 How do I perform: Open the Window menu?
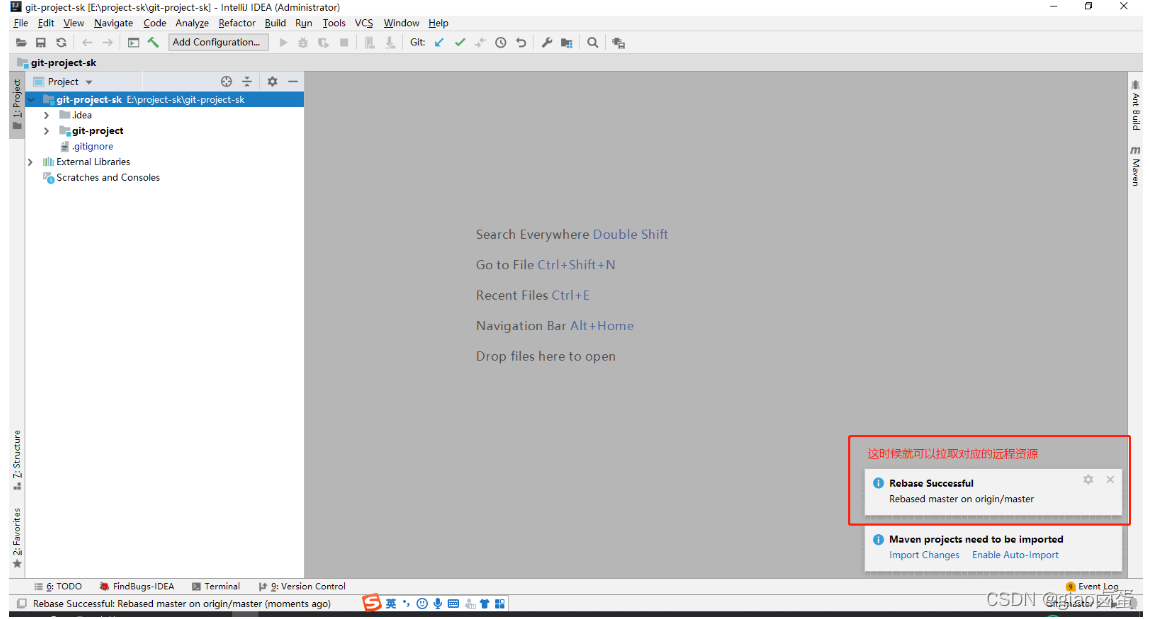coord(402,23)
